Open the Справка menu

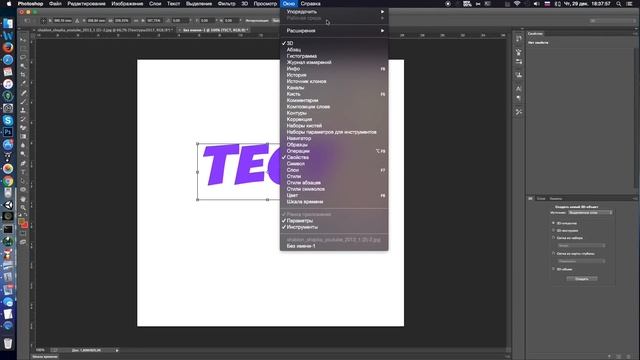[x=311, y=4]
